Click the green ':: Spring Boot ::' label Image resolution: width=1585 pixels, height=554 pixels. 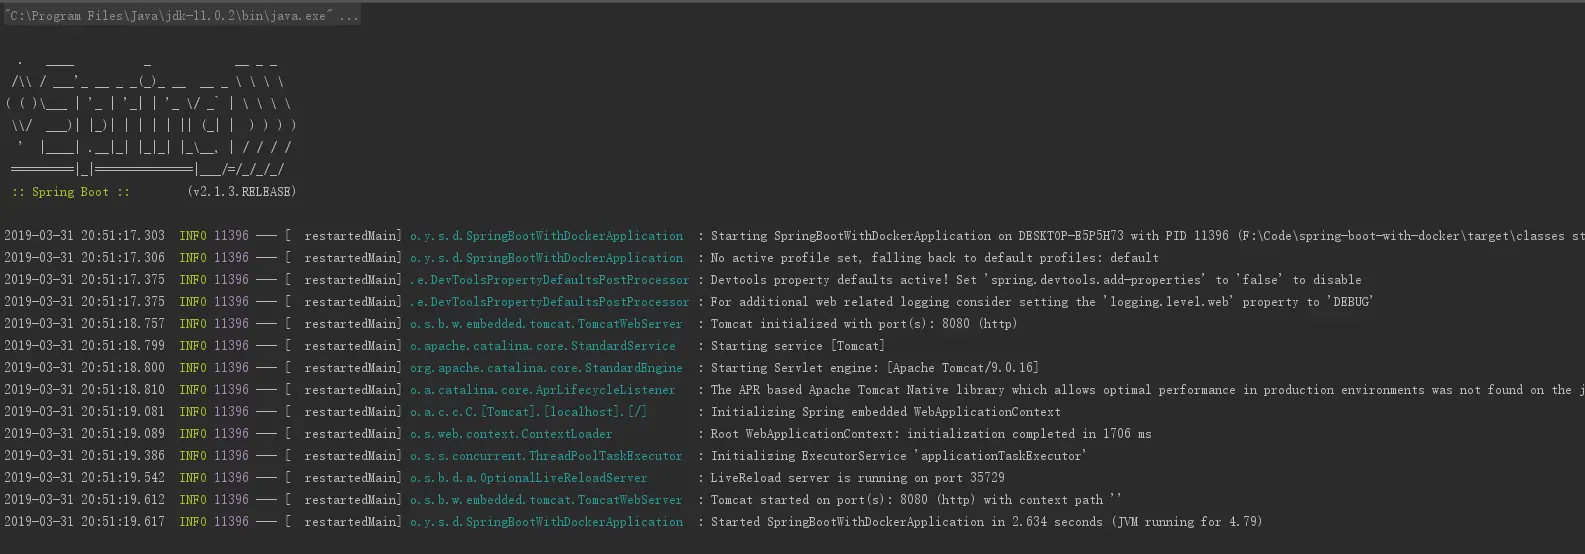tap(70, 192)
